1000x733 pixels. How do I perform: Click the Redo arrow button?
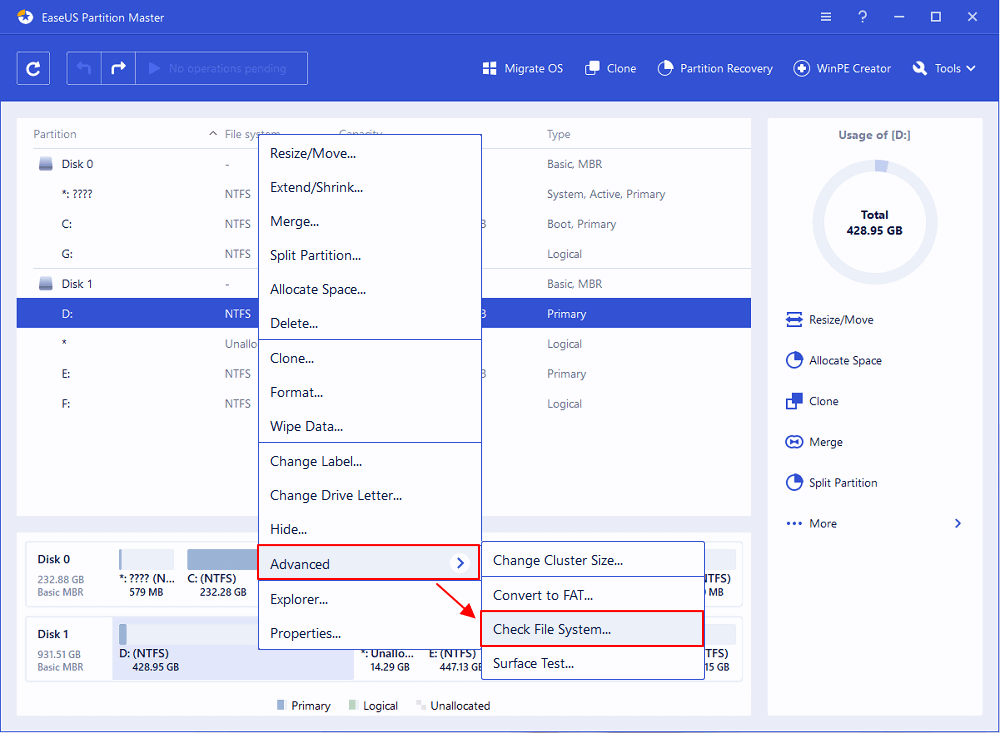tap(119, 68)
